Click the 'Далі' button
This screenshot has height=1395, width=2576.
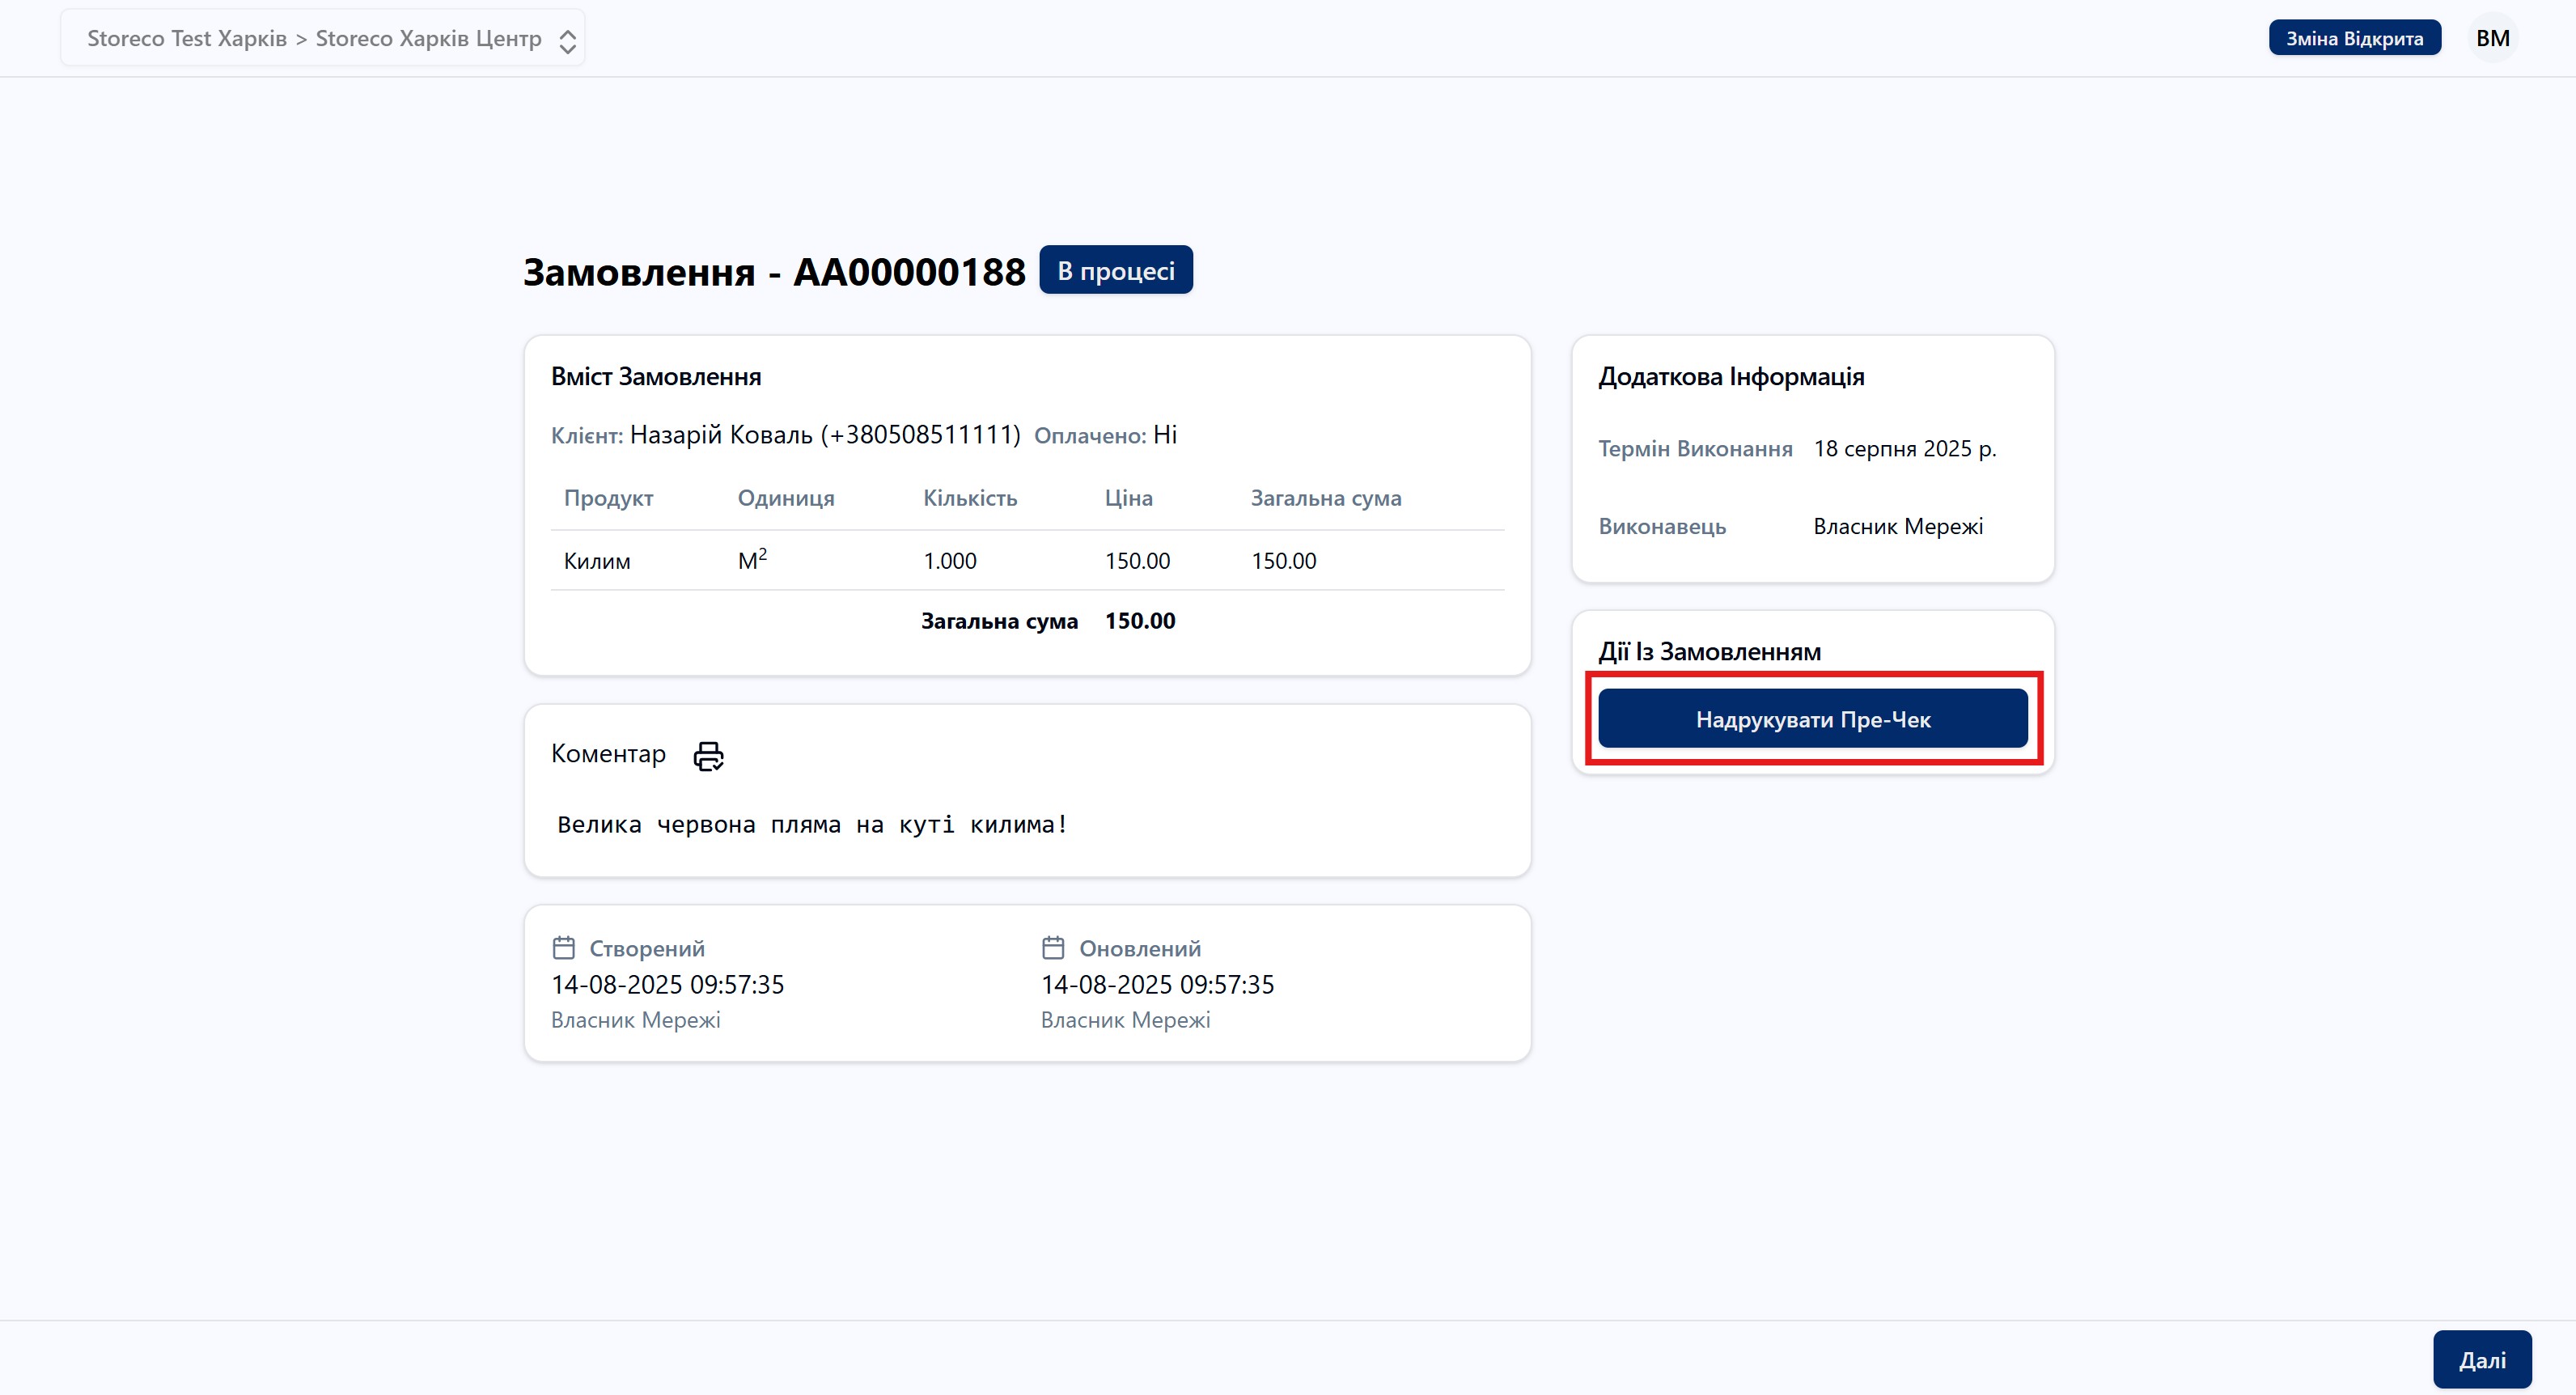[2485, 1358]
